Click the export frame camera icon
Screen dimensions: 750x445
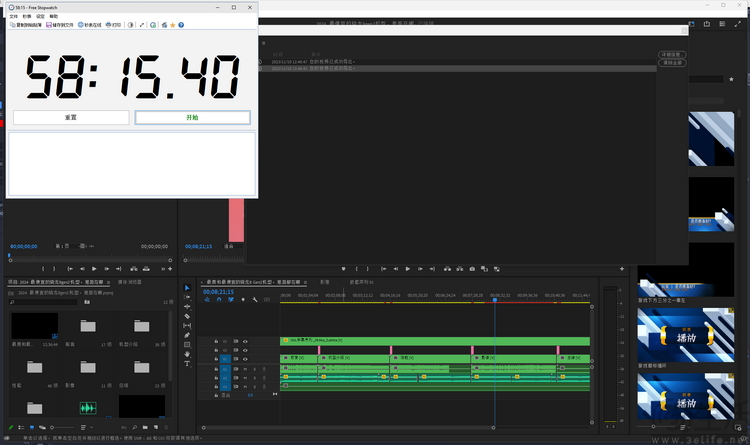pyautogui.click(x=472, y=269)
